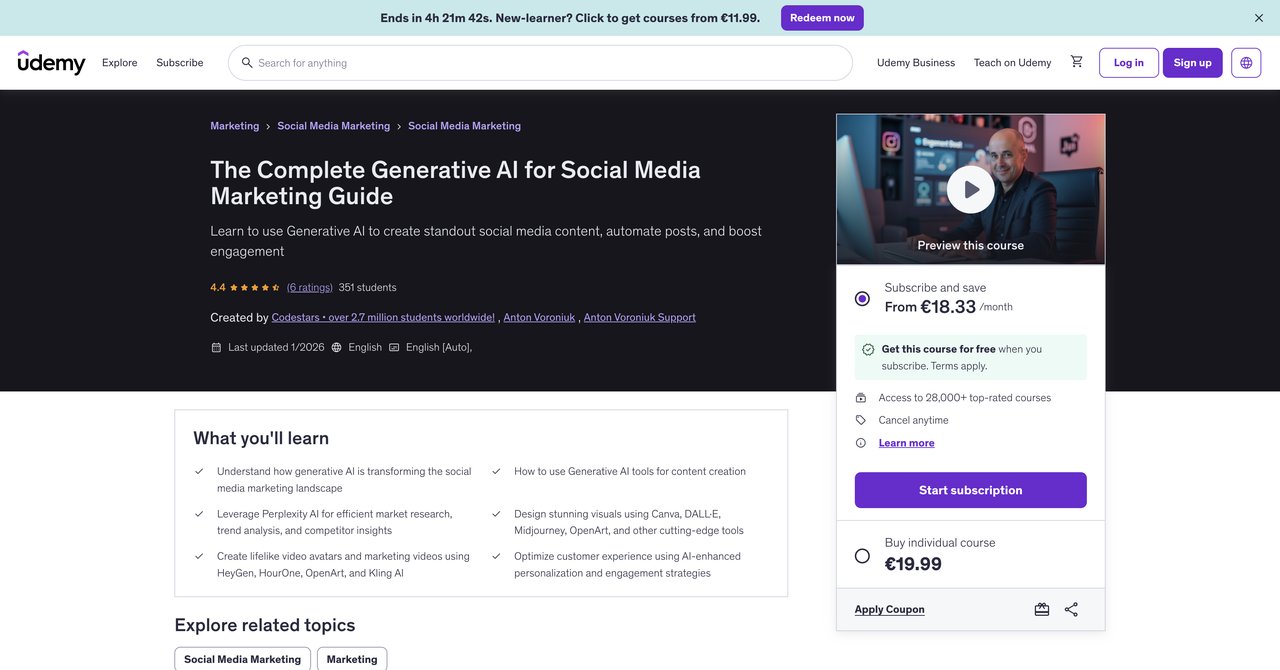Screen dimensions: 1280x670
Task: Click the star rating icons
Action: 254,288
